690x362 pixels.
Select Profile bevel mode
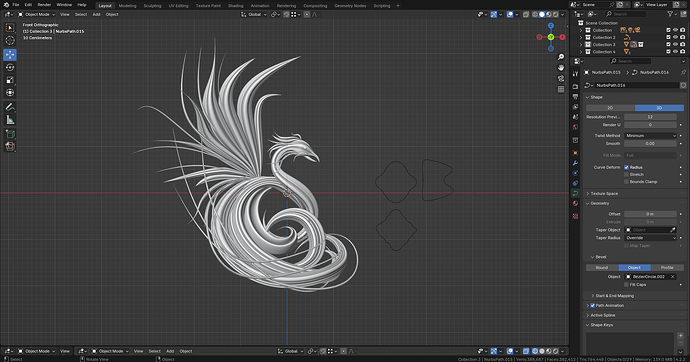coord(667,267)
